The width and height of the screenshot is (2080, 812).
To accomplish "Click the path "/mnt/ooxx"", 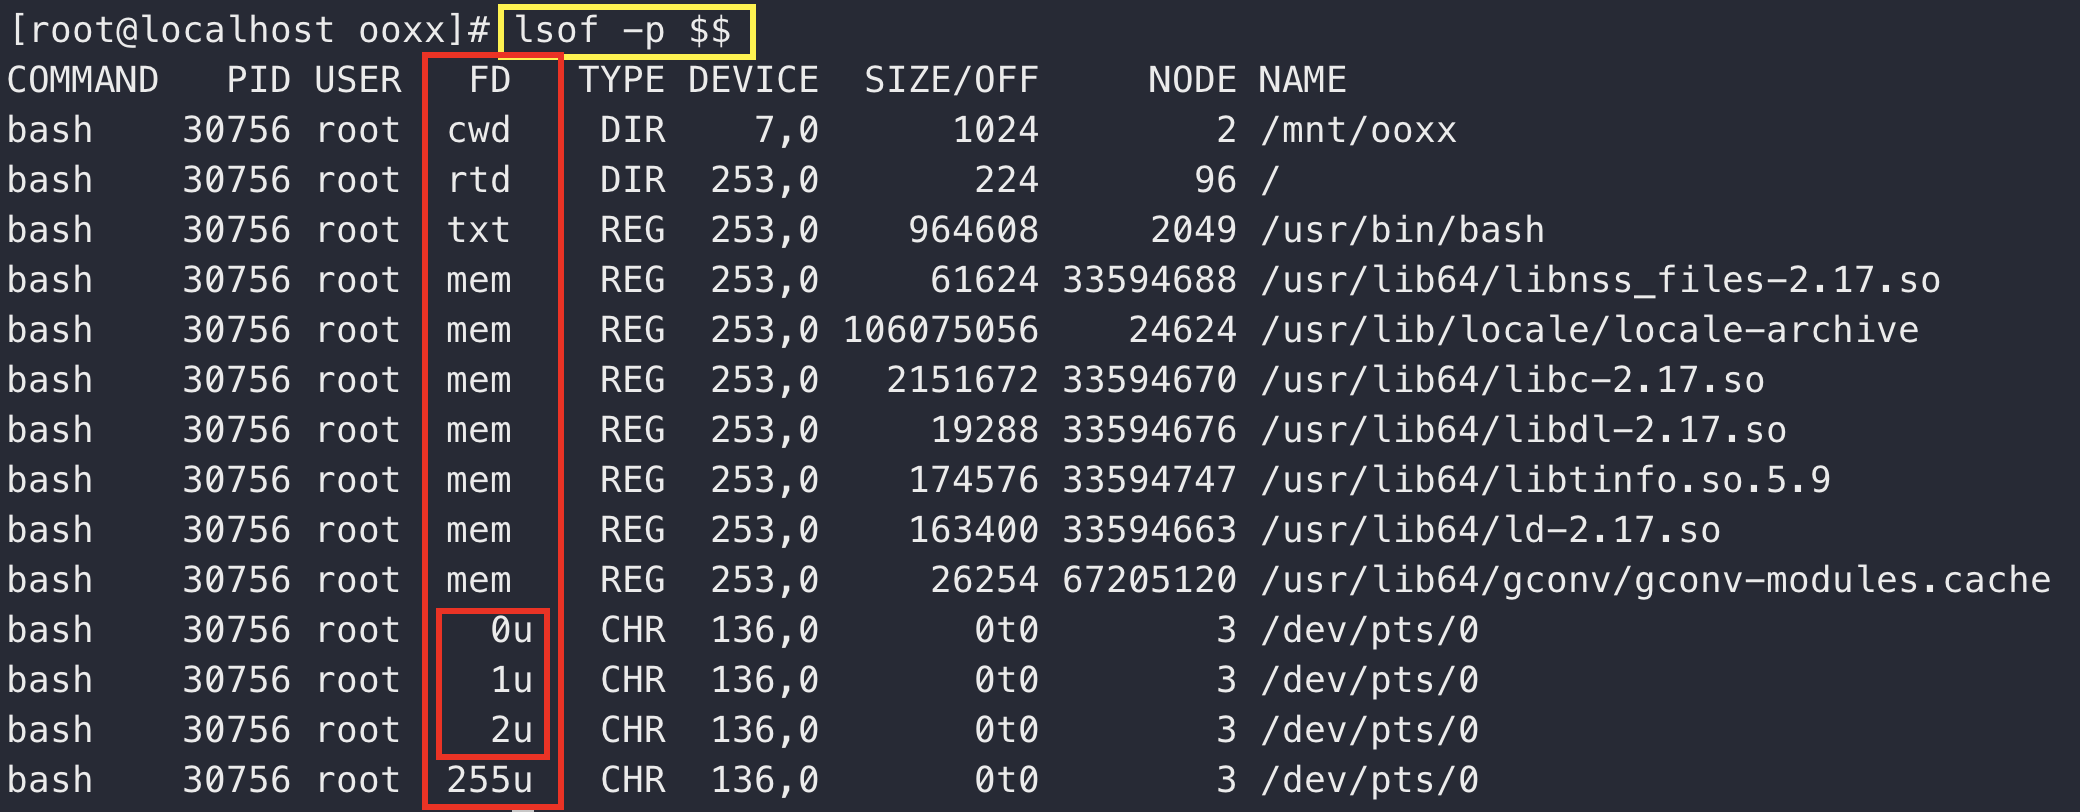I will [x=1358, y=130].
